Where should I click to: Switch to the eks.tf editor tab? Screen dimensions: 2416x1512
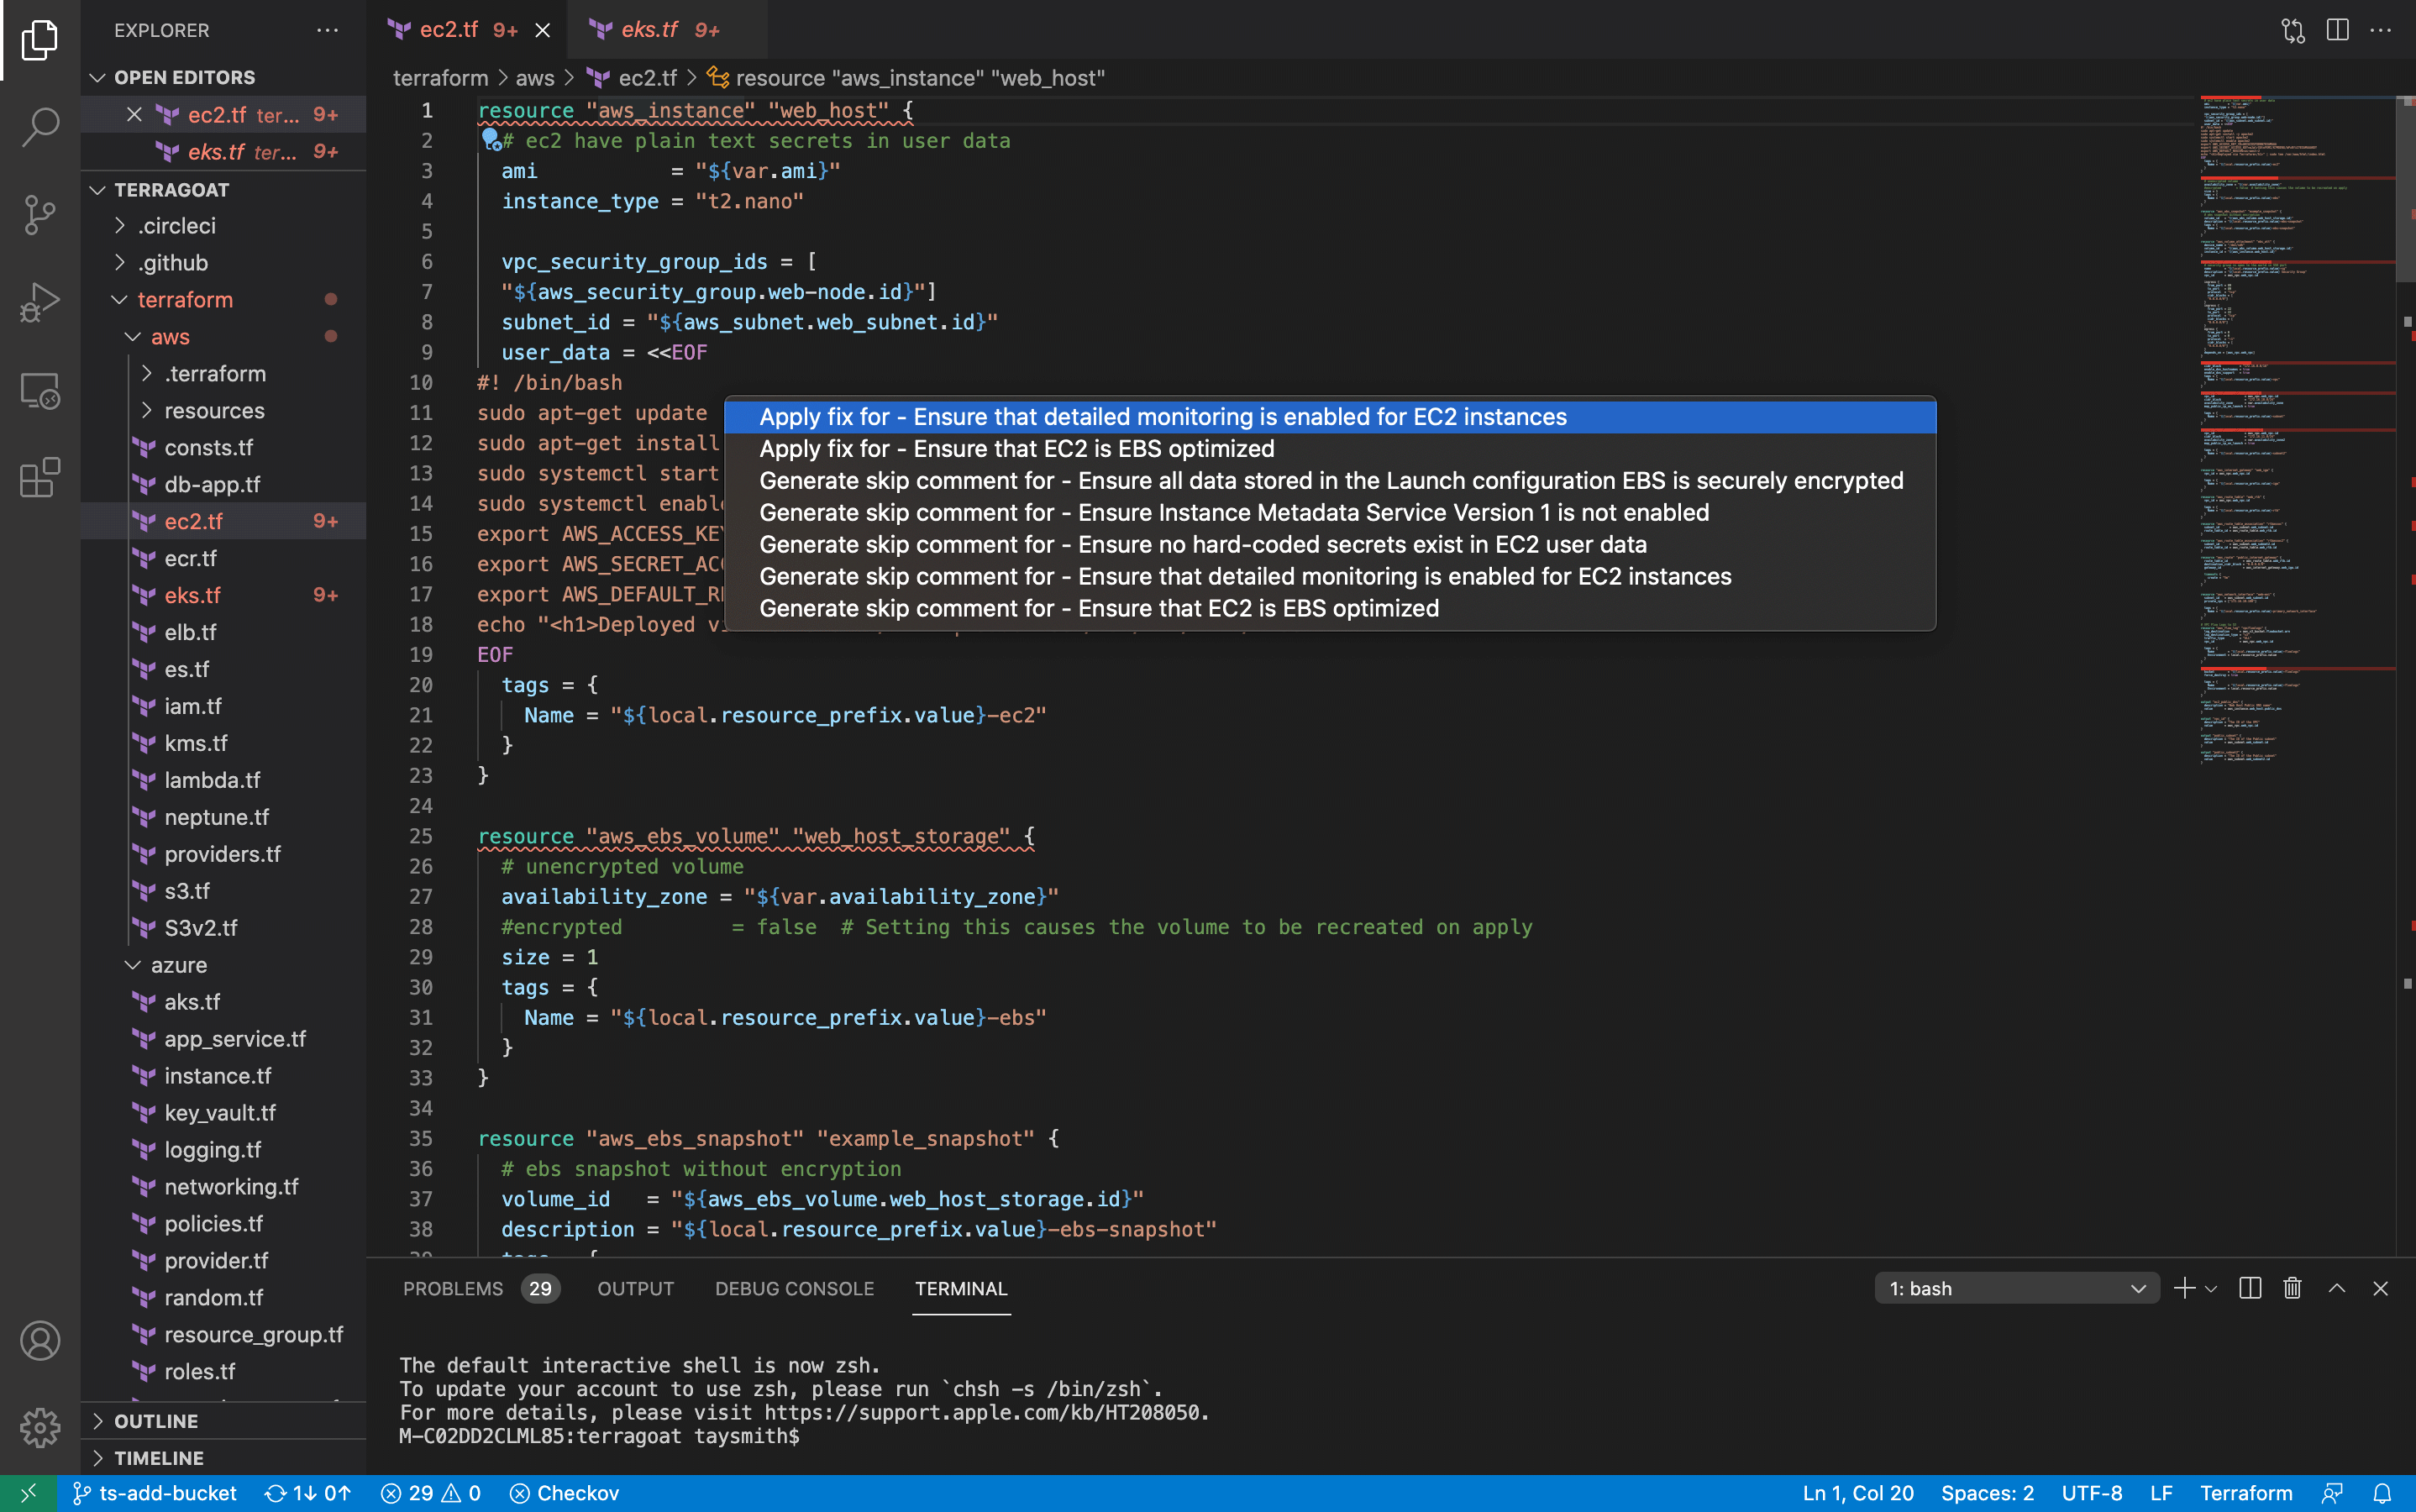click(650, 30)
